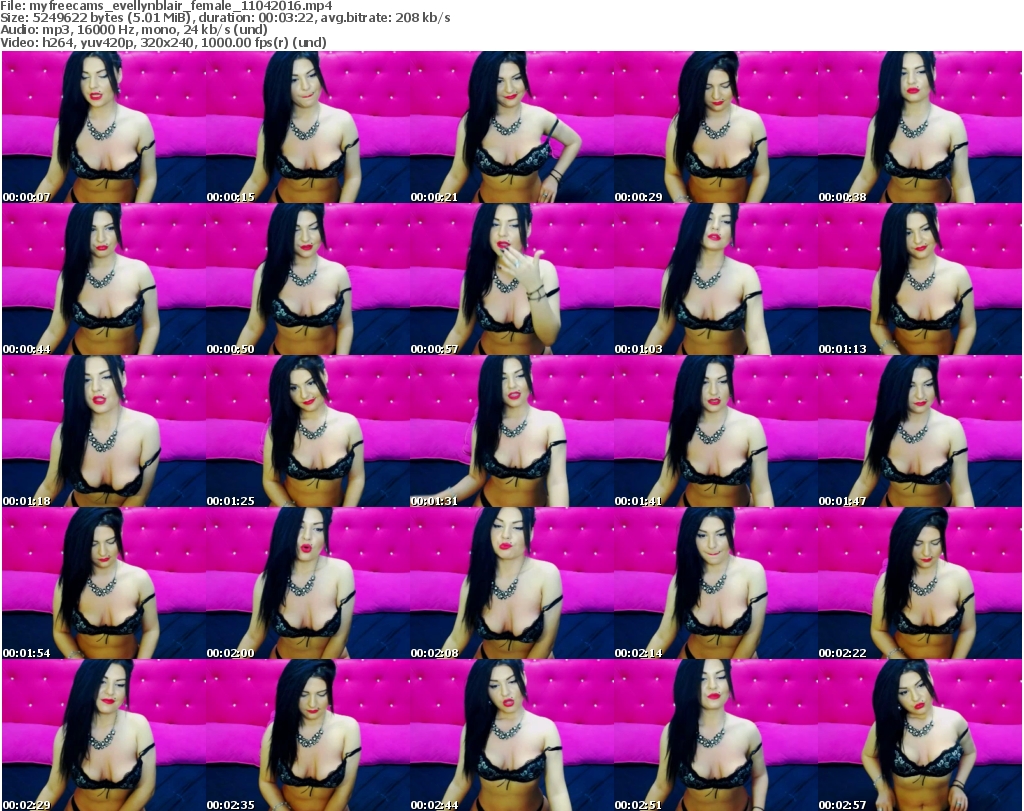Screen dimensions: 1024x811
Task: Open the frame at 00:01:03
Action: coord(716,279)
